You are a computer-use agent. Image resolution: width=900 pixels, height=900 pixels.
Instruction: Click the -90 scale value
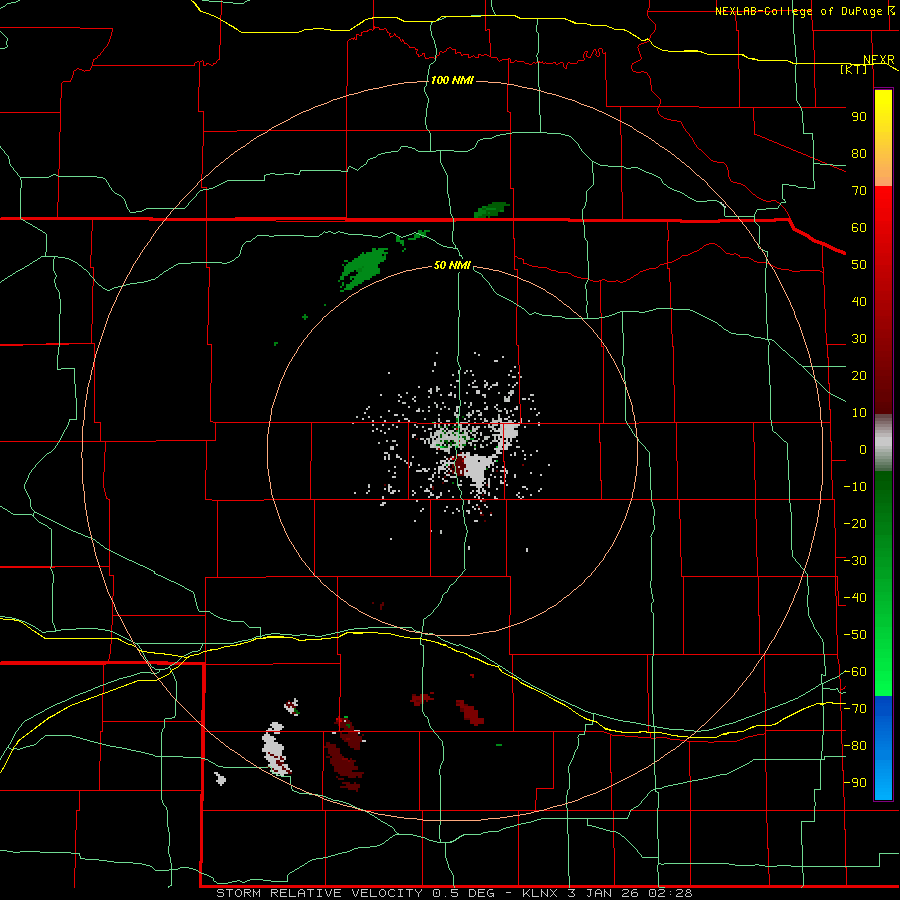[855, 783]
